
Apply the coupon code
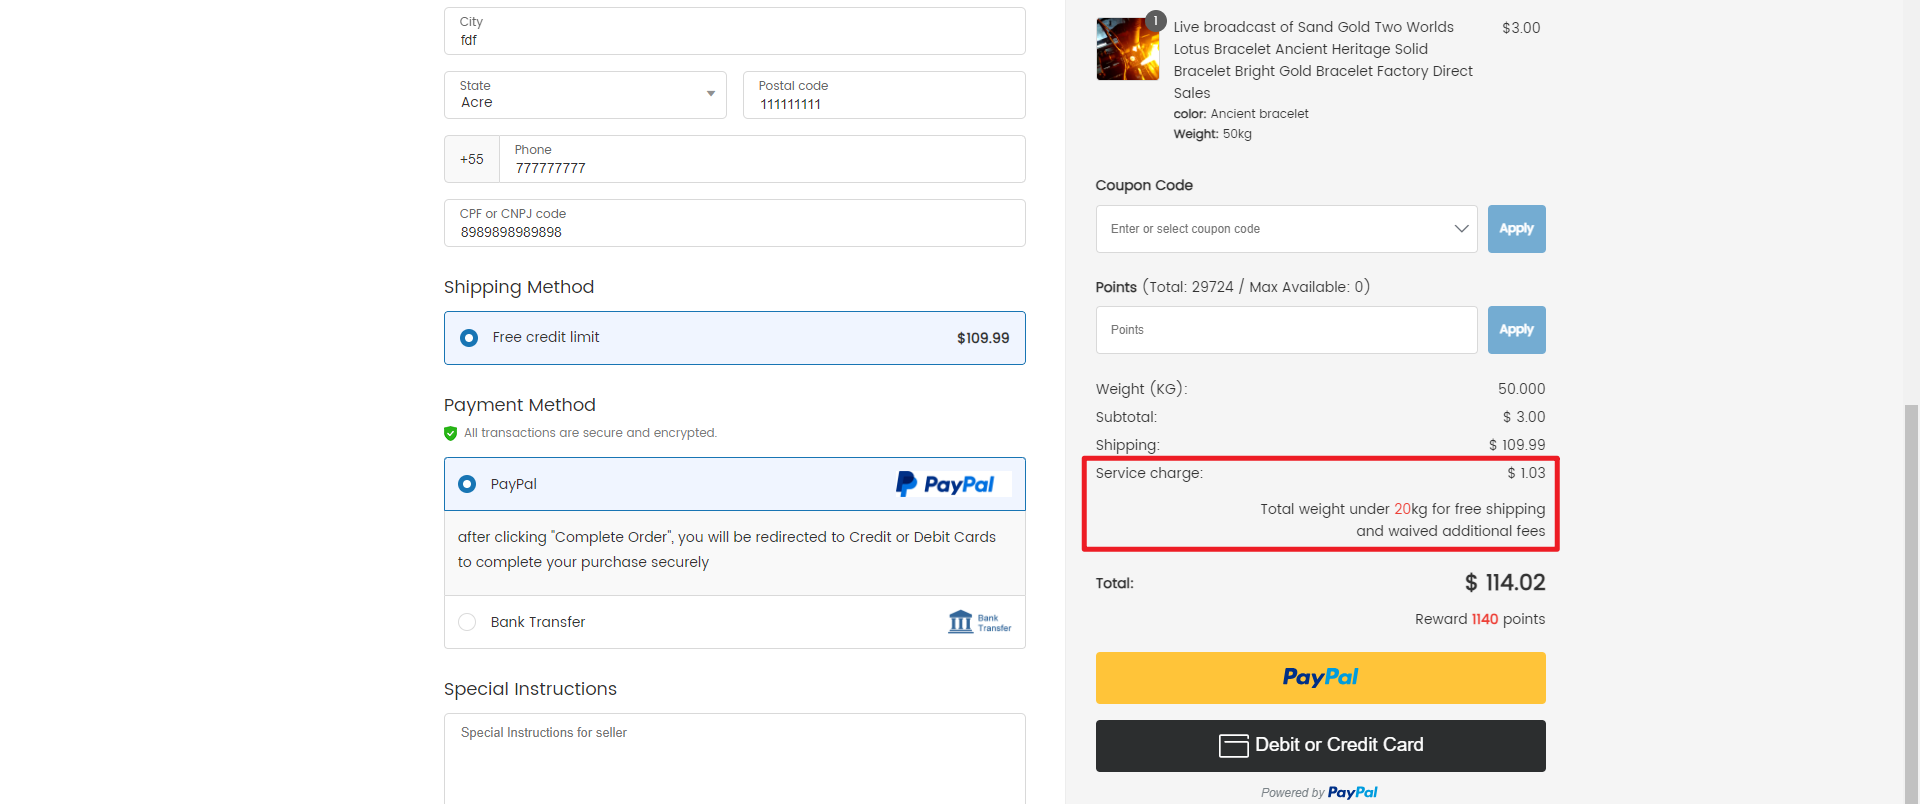coord(1516,229)
